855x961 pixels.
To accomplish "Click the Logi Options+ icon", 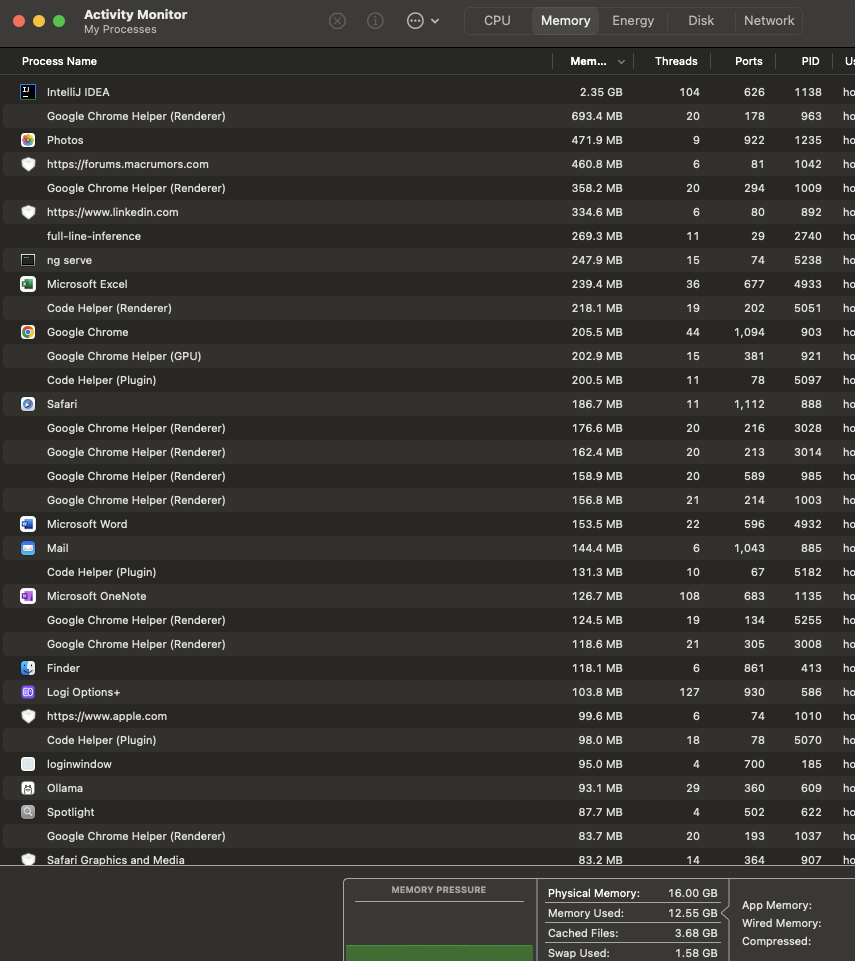I will click(28, 692).
